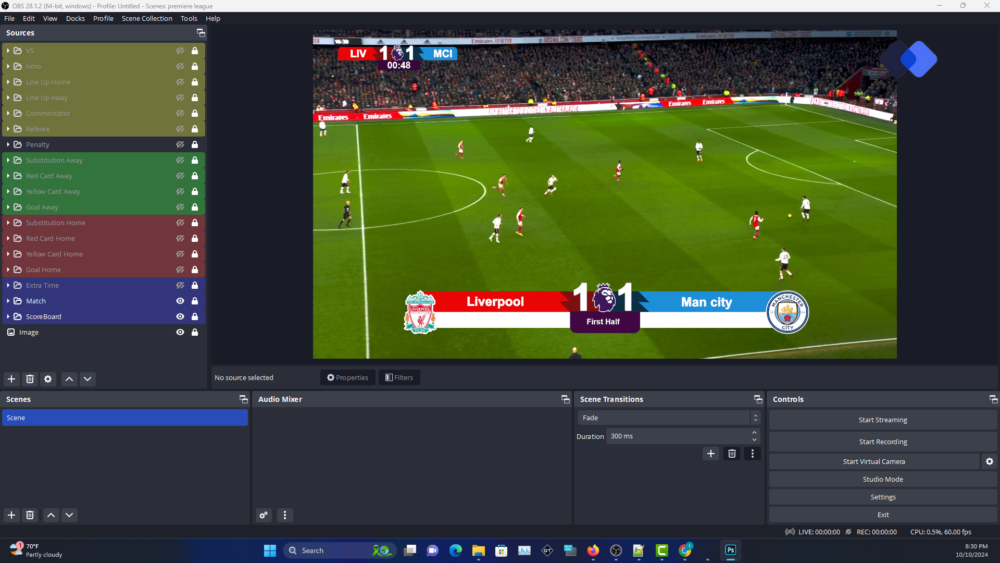
Task: Add a new source with plus icon
Action: click(11, 379)
